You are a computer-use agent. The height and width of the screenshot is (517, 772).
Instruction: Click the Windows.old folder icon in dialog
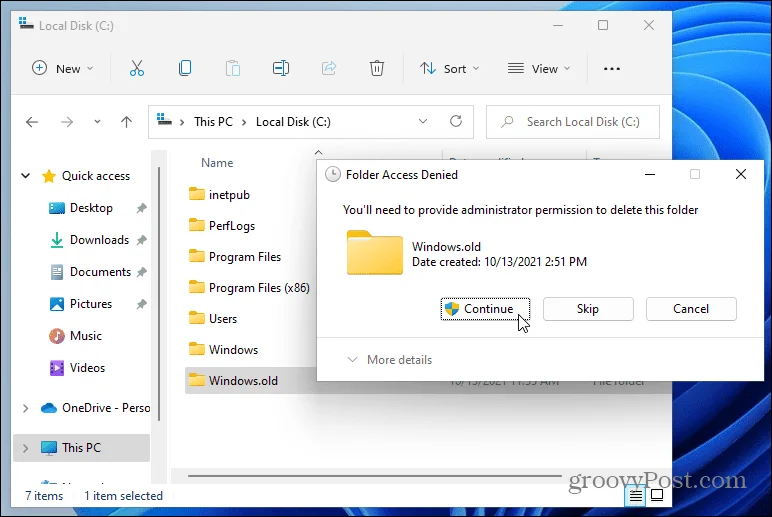(x=374, y=252)
